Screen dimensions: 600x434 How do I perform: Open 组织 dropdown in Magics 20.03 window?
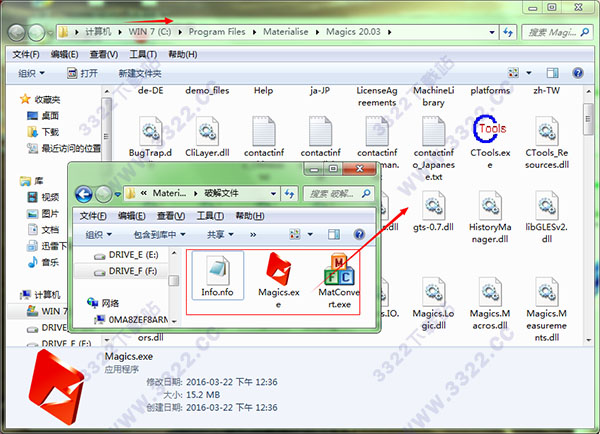31,73
